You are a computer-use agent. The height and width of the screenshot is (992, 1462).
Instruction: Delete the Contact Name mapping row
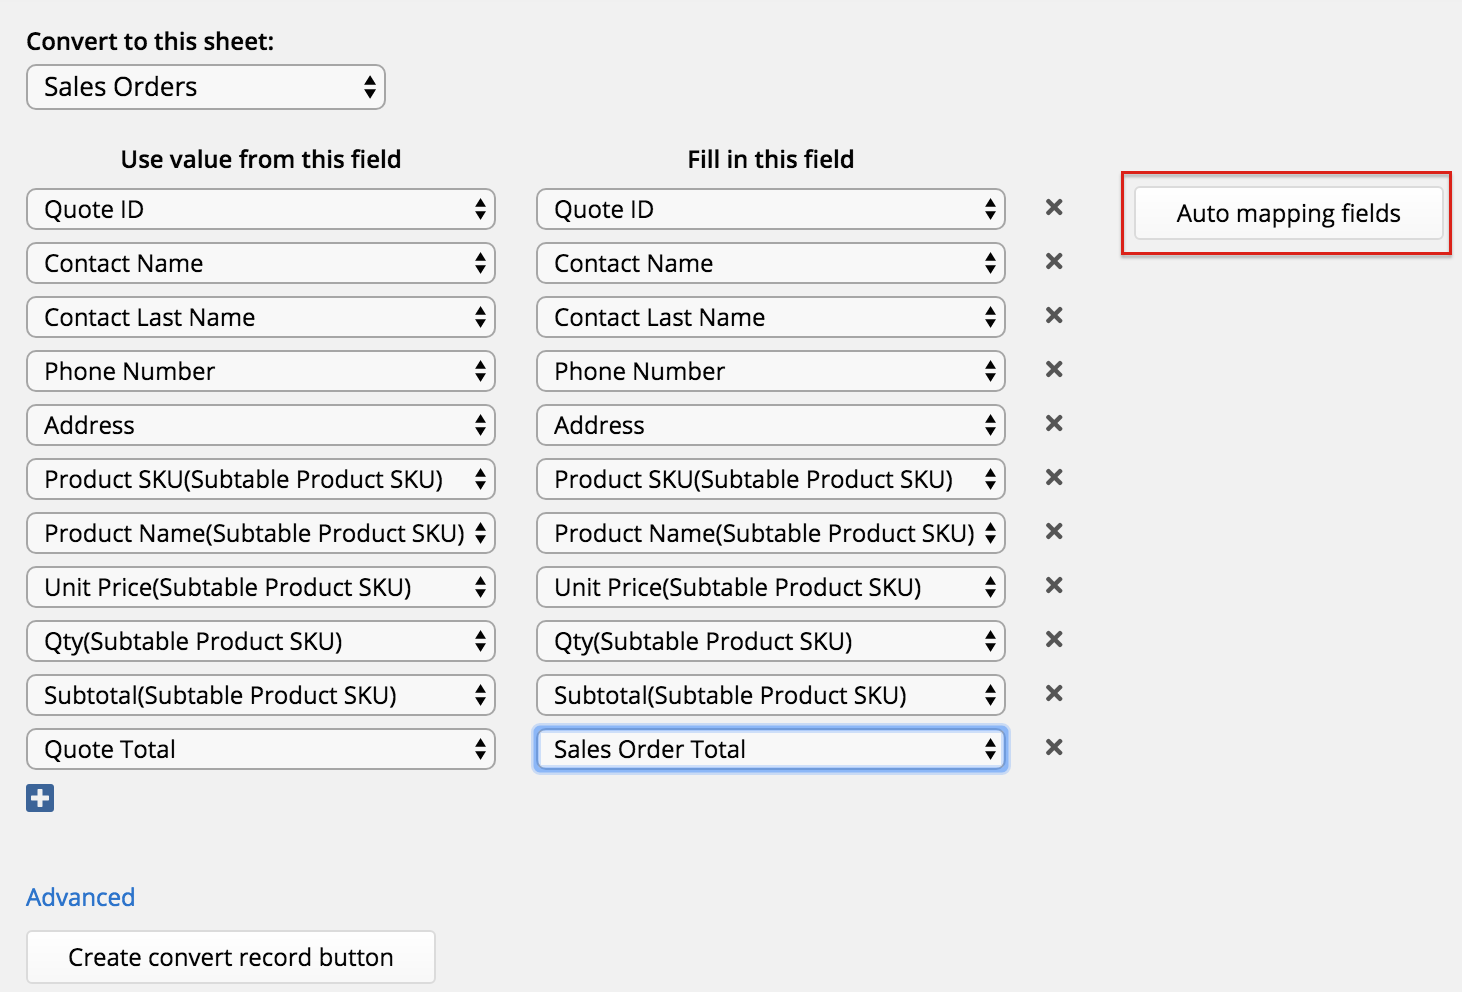[x=1054, y=262]
